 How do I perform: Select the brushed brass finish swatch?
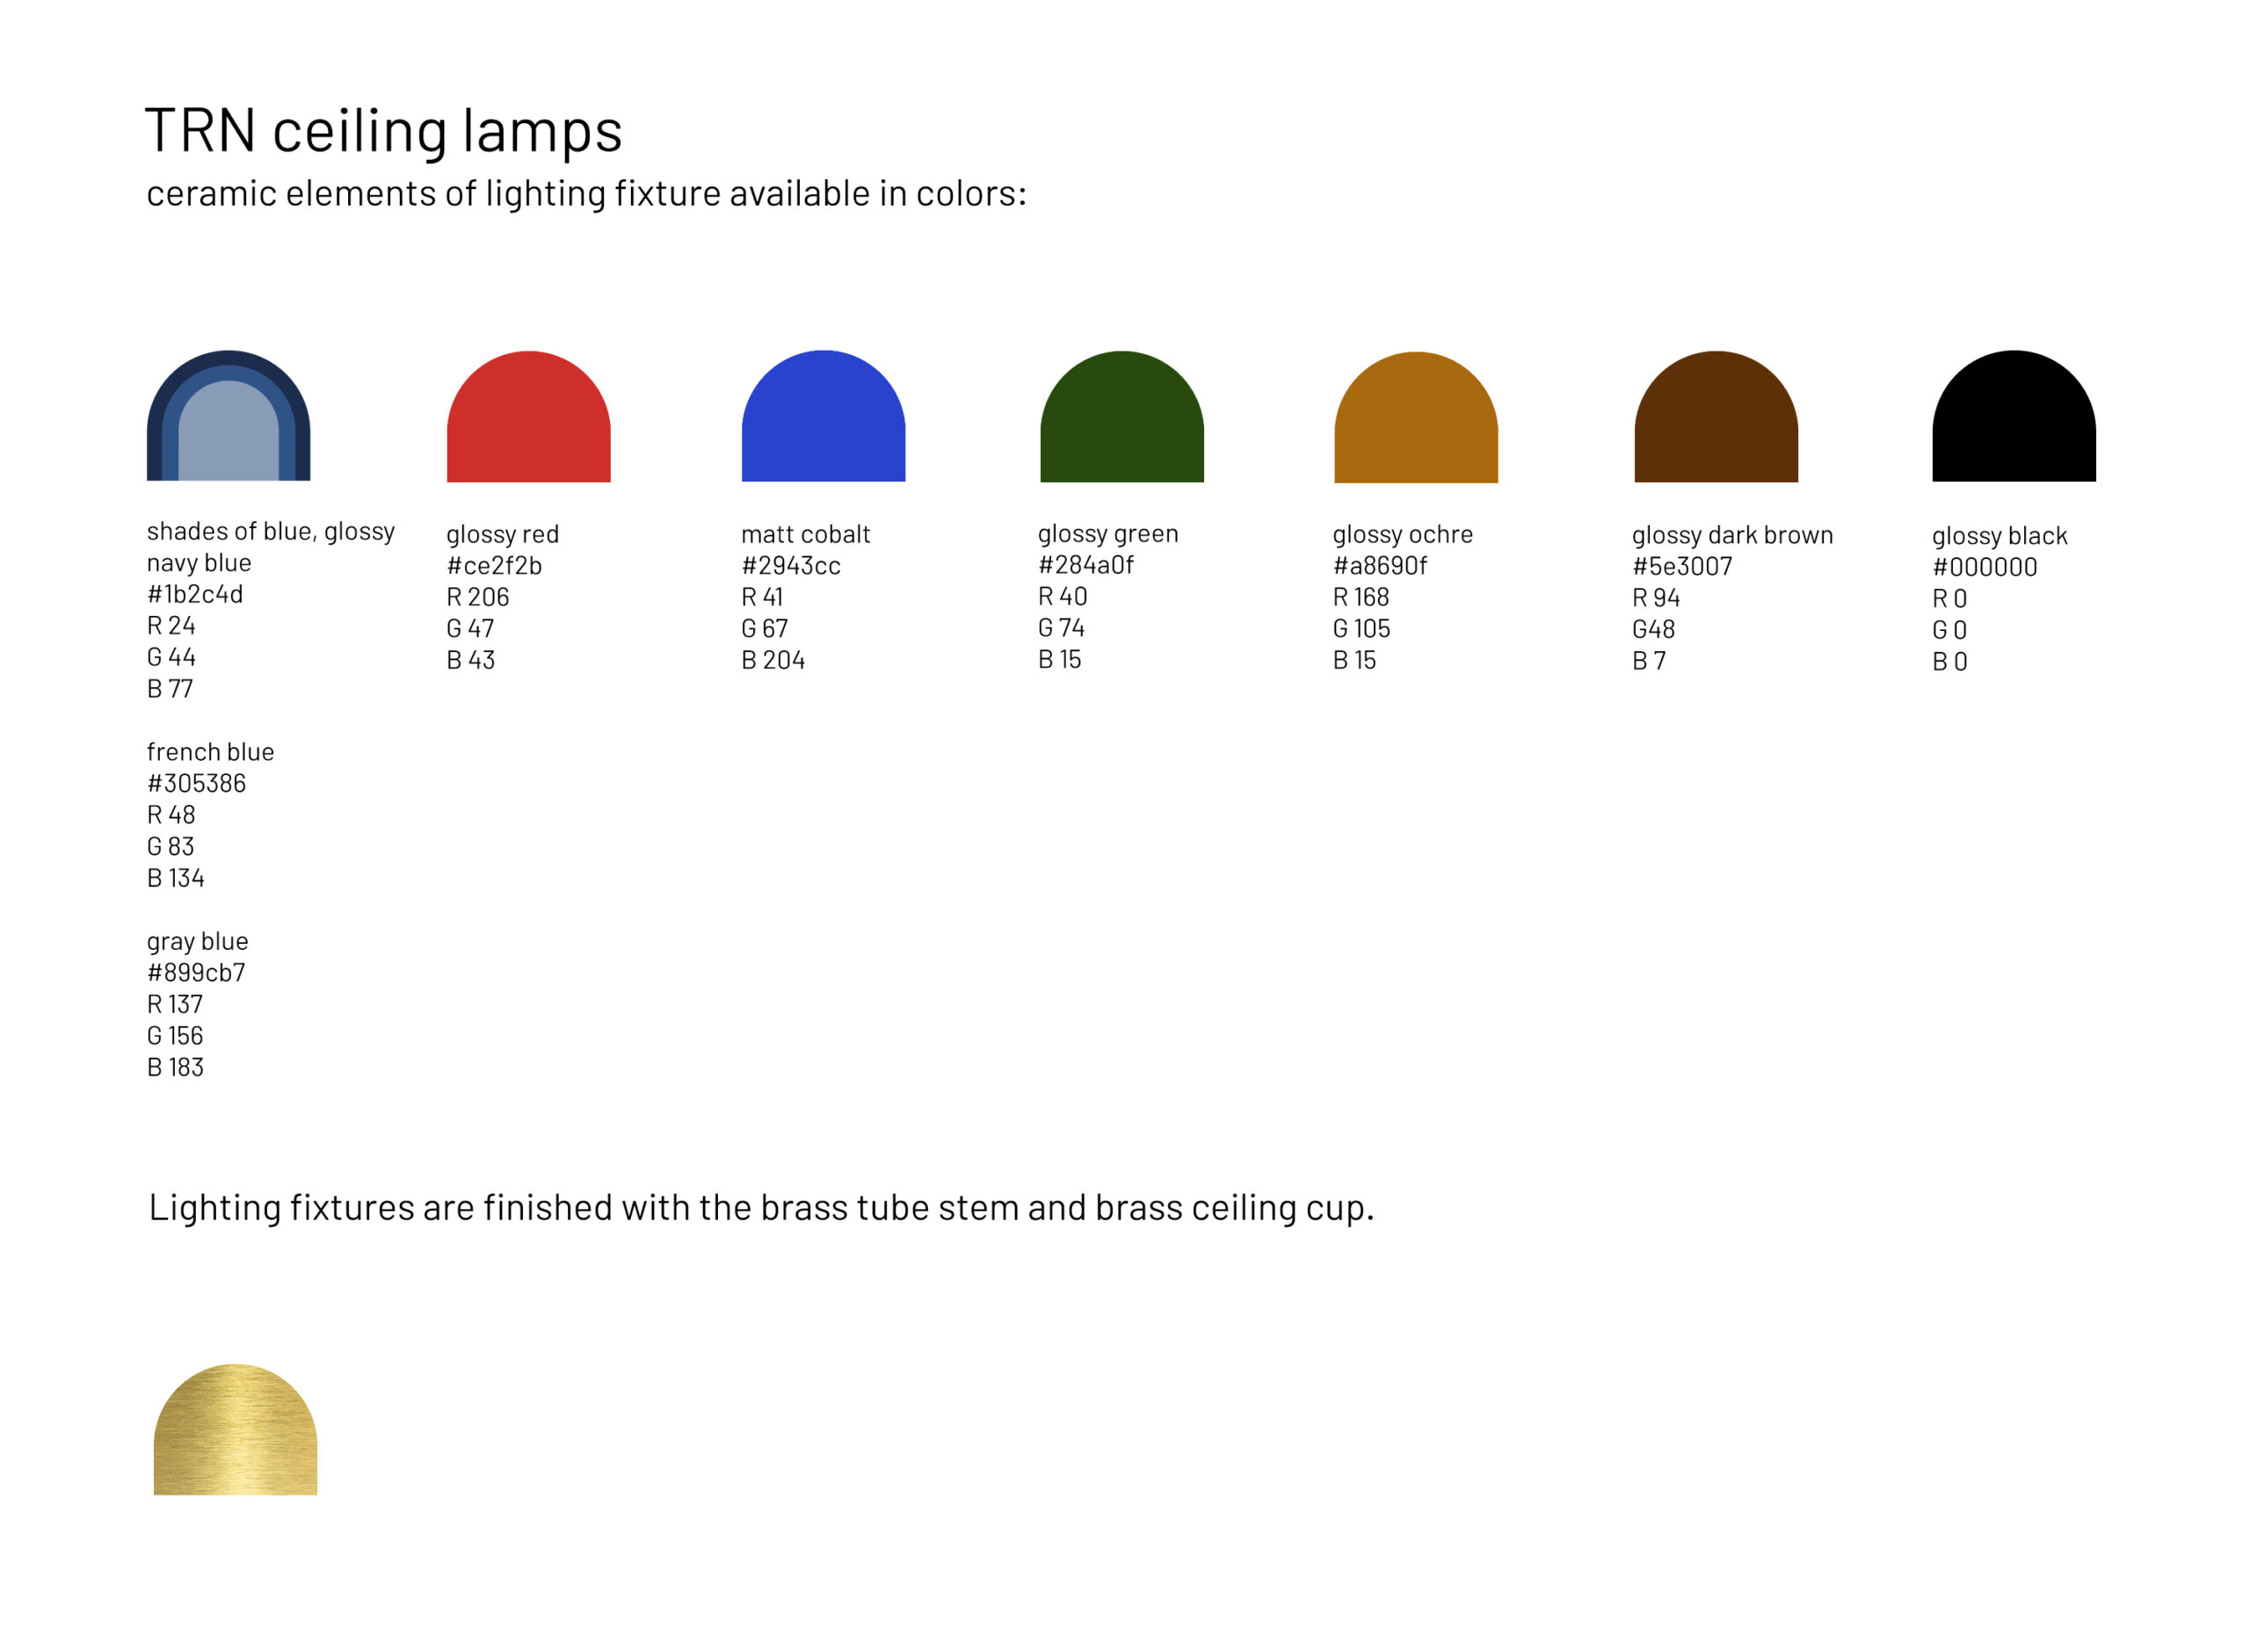tap(235, 1430)
